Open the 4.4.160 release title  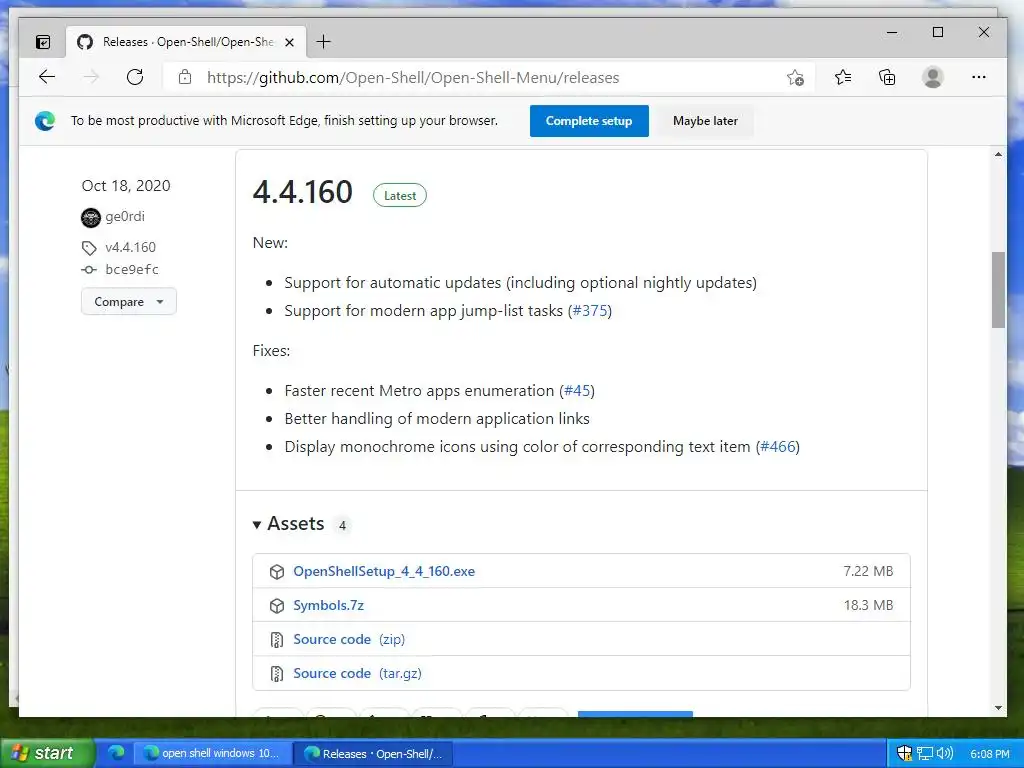click(302, 193)
